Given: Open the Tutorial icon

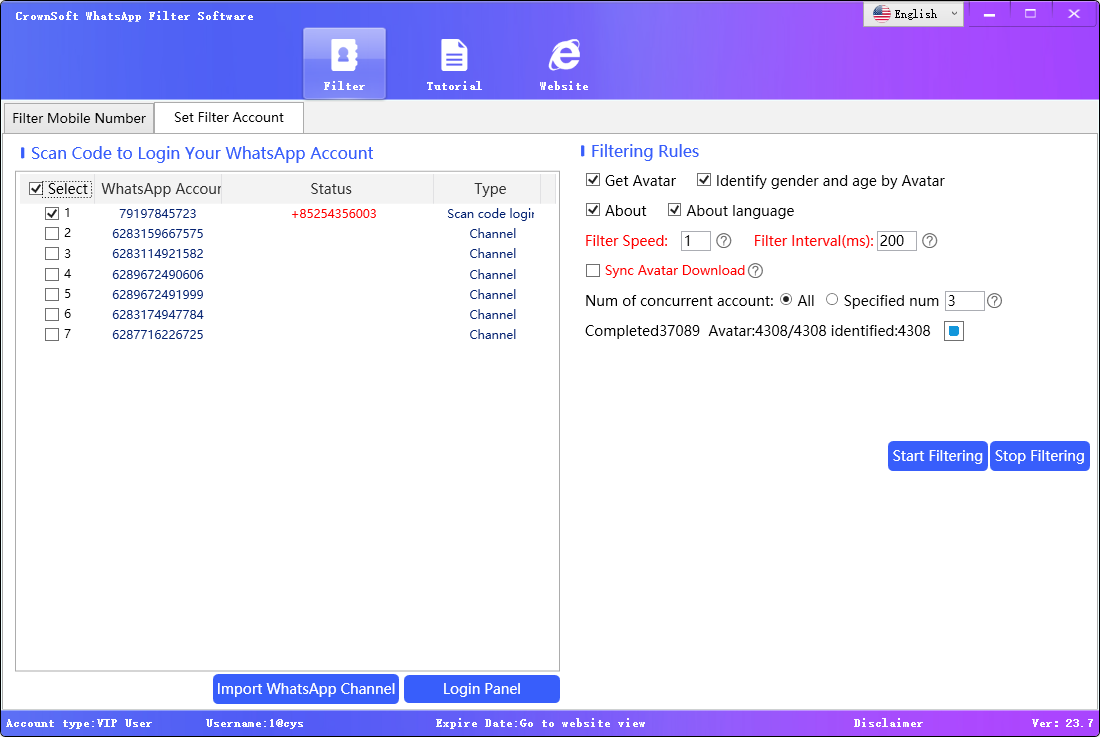Looking at the screenshot, I should pos(454,62).
